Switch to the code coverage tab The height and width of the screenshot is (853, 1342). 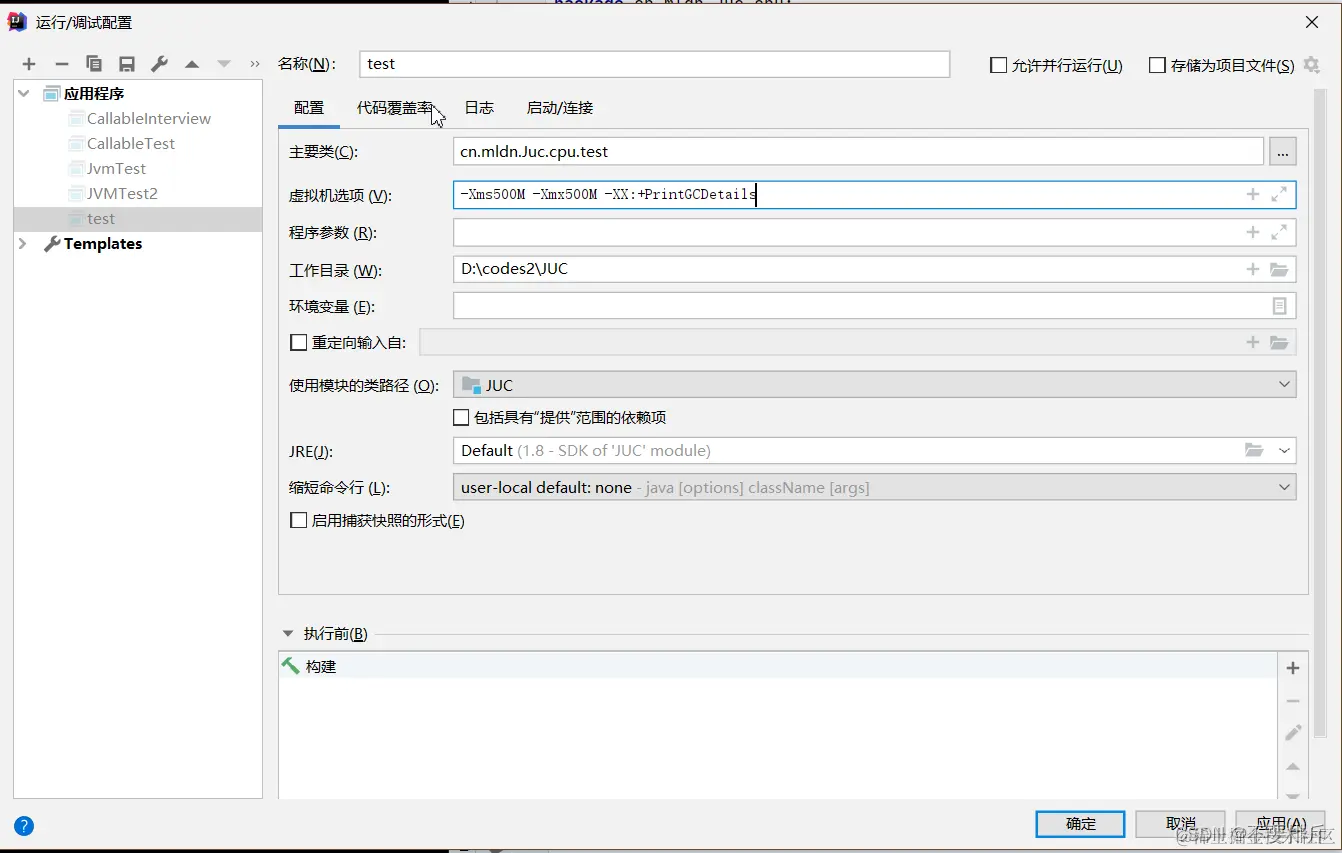pos(395,108)
